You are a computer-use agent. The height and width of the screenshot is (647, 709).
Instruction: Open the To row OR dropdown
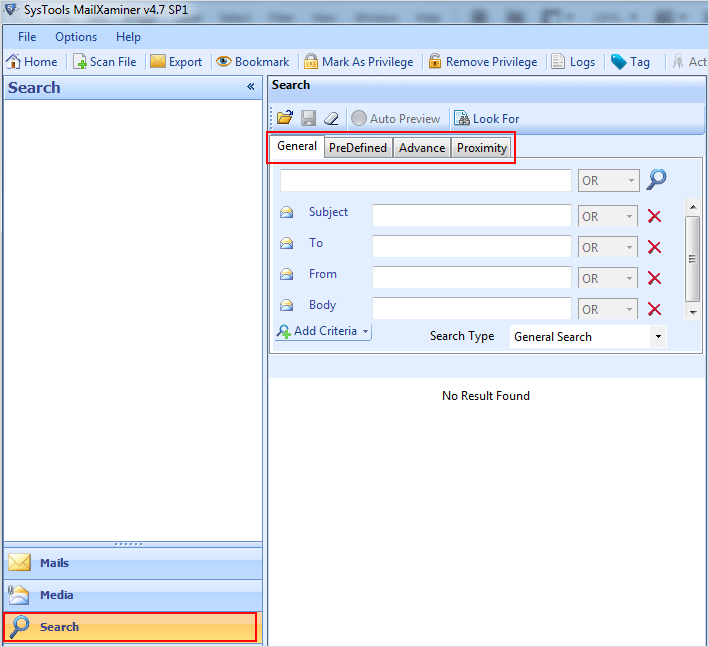point(608,247)
